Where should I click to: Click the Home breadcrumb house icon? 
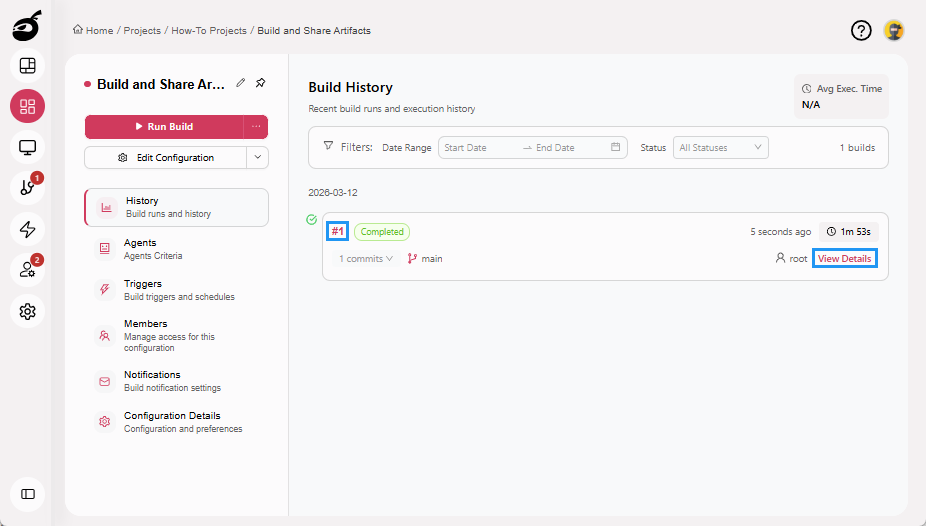pos(77,30)
